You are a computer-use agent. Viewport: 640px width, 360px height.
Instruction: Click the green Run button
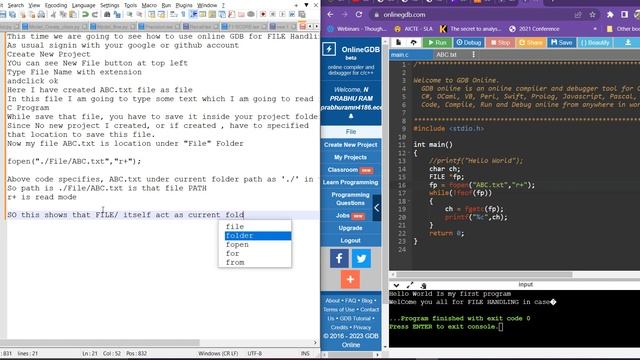coord(437,42)
